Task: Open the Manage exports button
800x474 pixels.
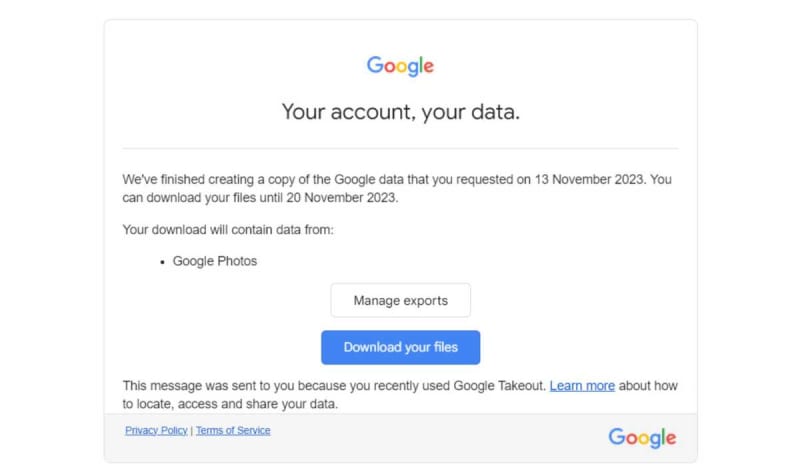Action: coord(401,301)
